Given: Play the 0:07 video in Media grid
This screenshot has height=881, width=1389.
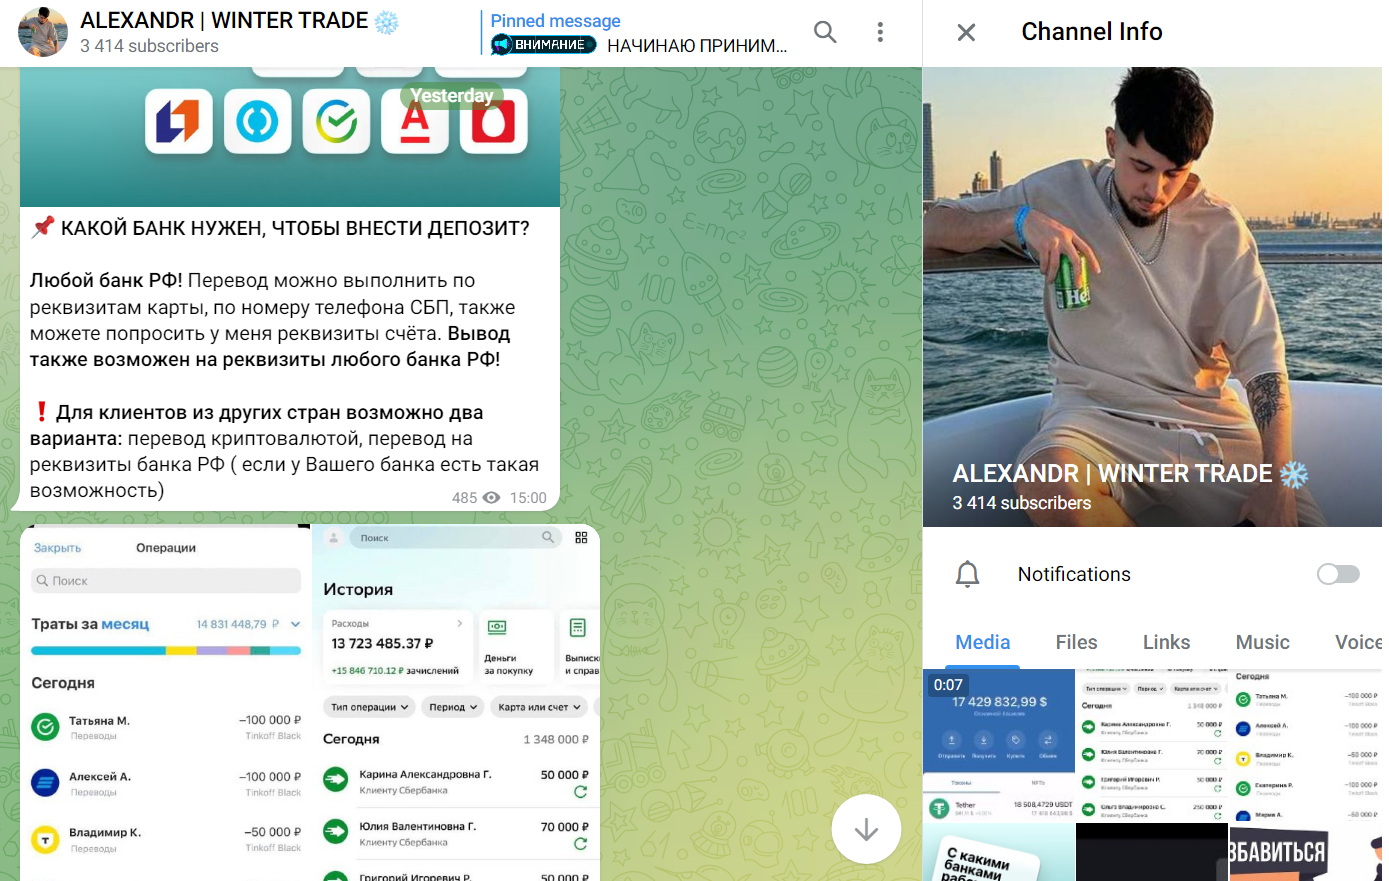Looking at the screenshot, I should (x=998, y=745).
